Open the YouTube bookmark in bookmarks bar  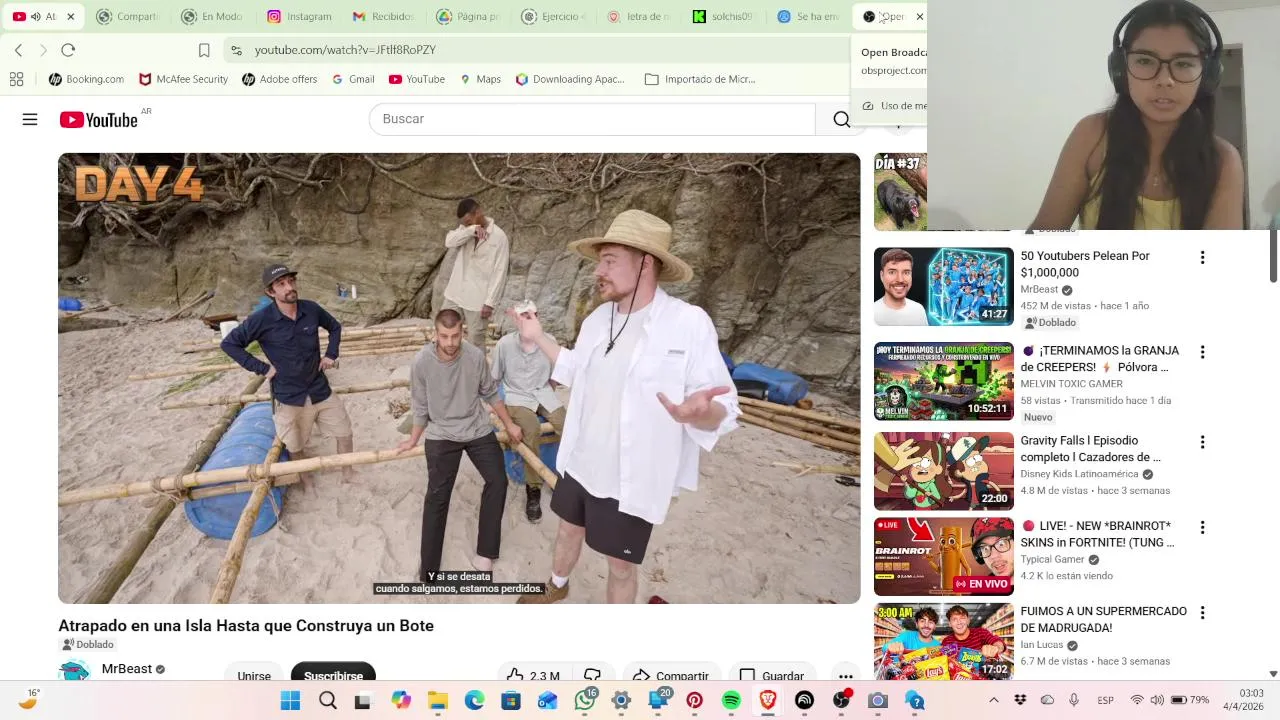416,79
